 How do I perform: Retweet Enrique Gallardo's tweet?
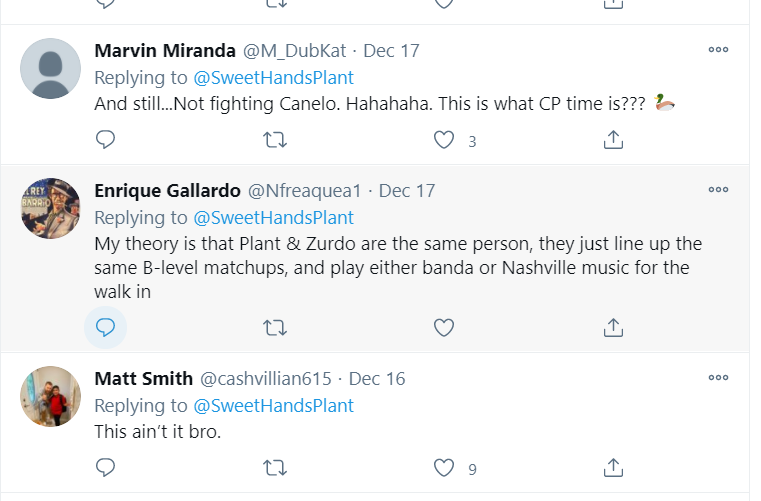(x=274, y=327)
